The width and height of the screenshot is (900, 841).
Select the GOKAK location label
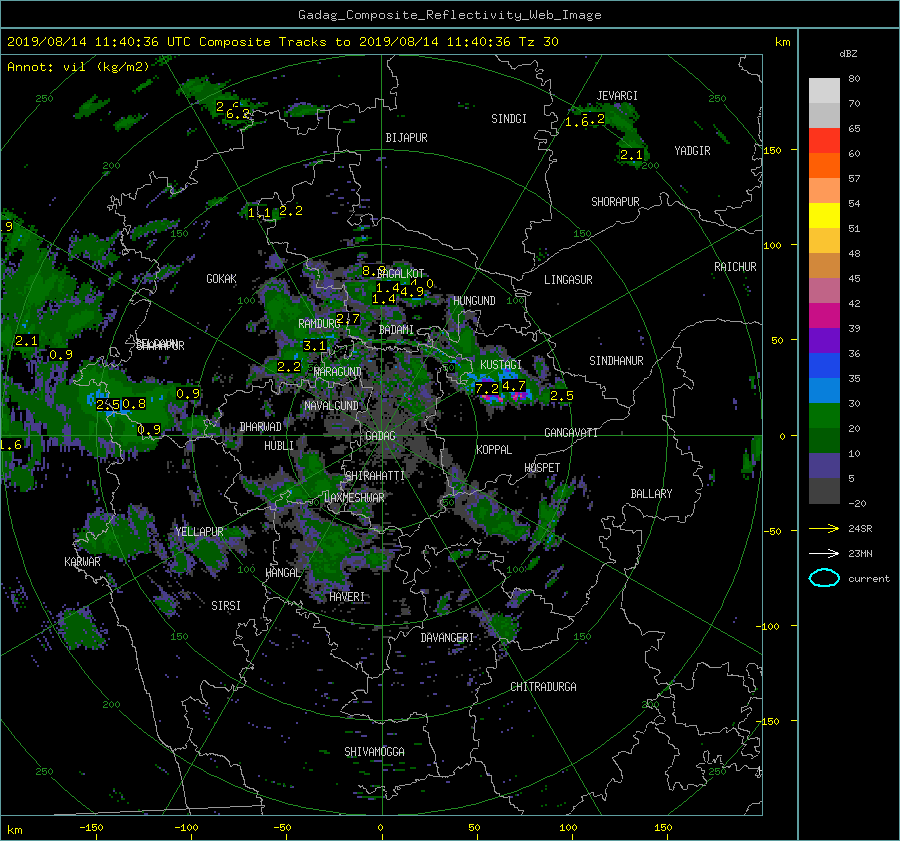tap(221, 279)
